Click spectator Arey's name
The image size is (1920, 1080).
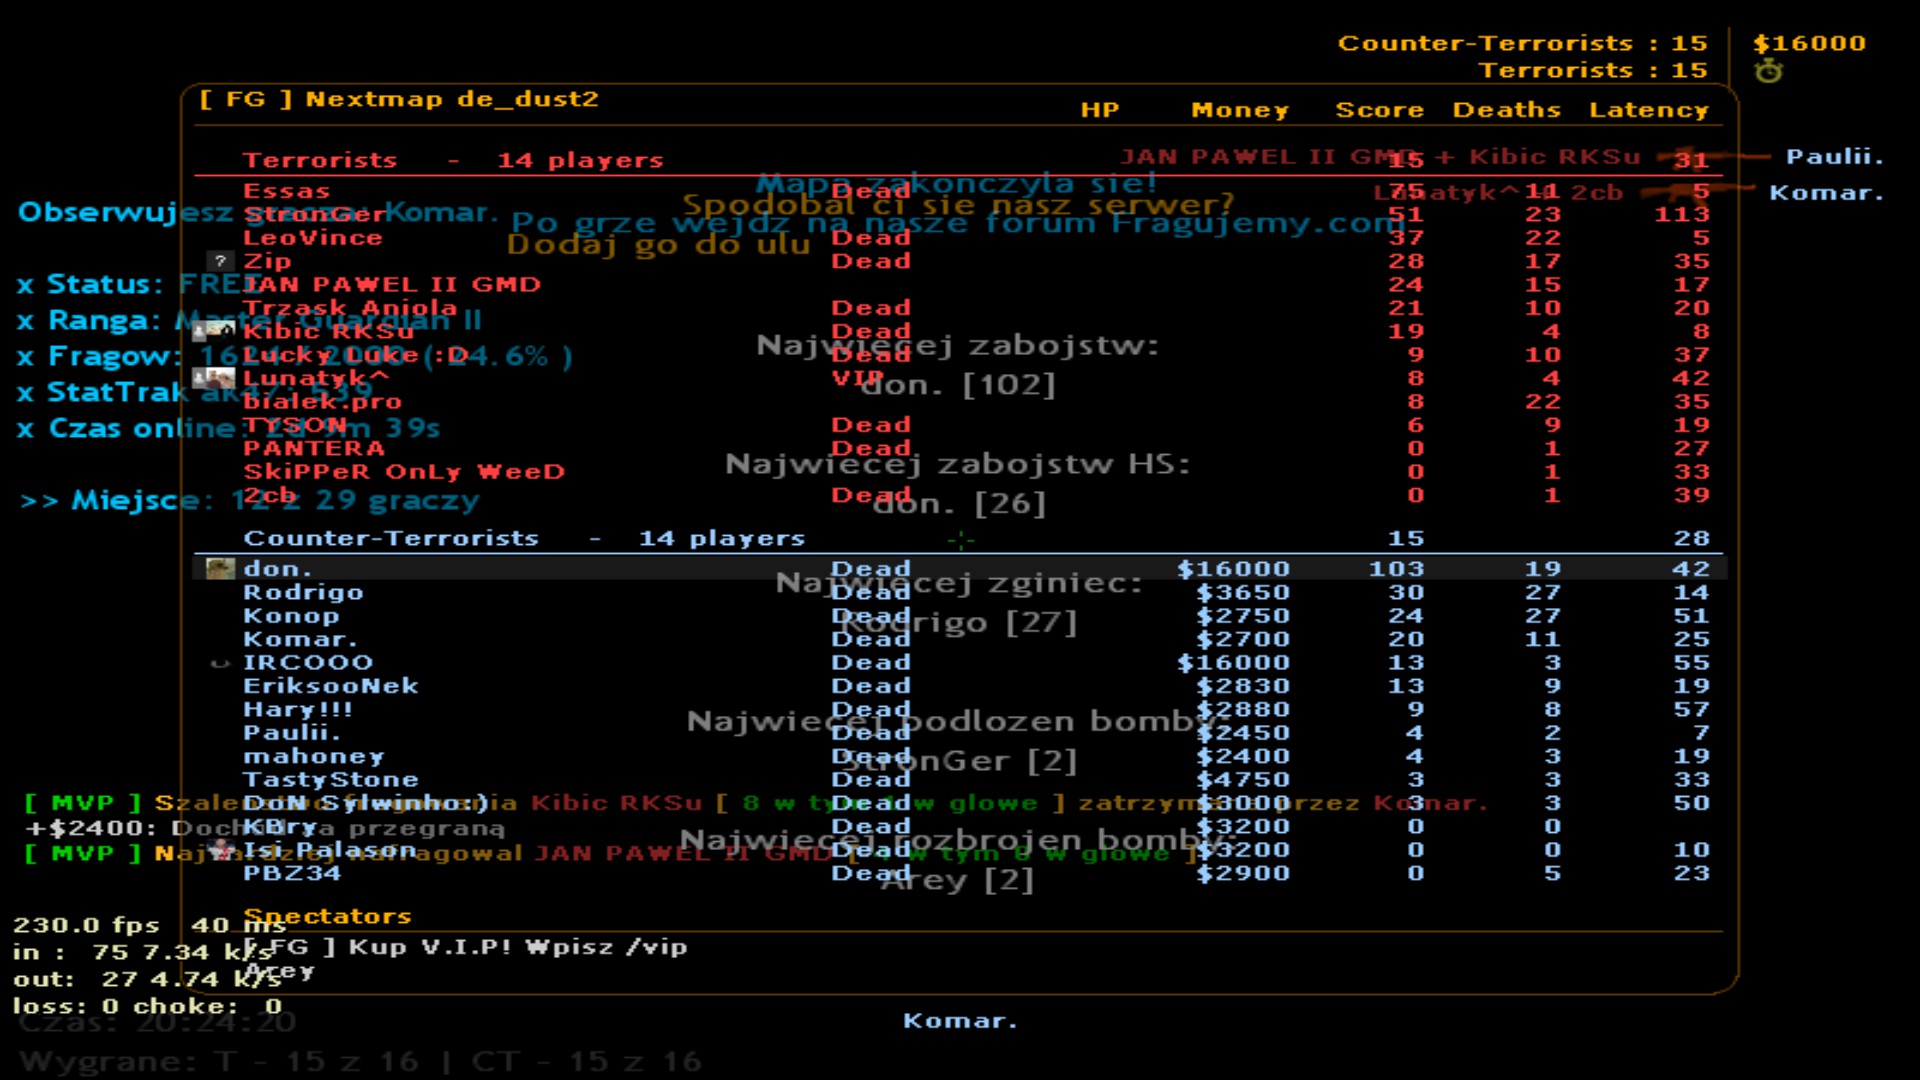(280, 971)
